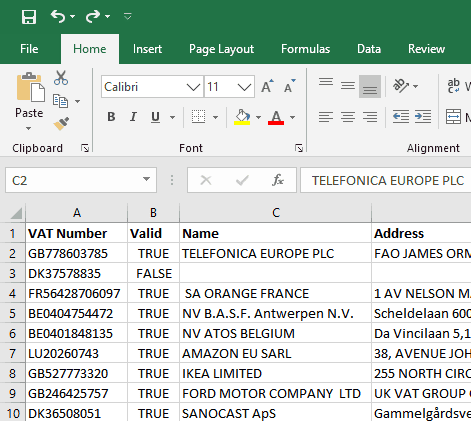Decrease cell indent

(x=401, y=117)
